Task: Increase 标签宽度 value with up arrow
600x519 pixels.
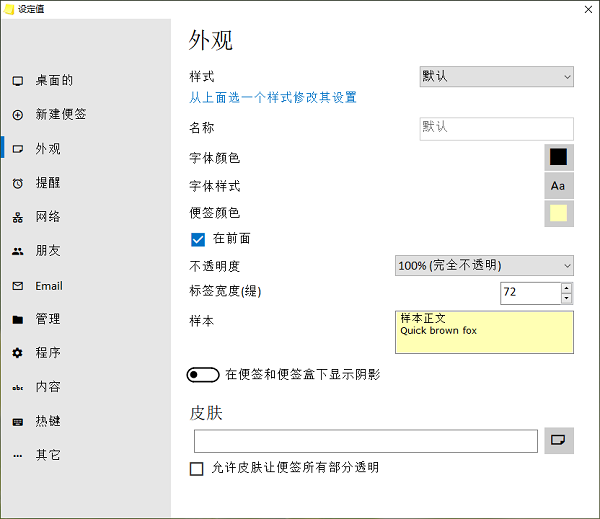Action: click(567, 288)
